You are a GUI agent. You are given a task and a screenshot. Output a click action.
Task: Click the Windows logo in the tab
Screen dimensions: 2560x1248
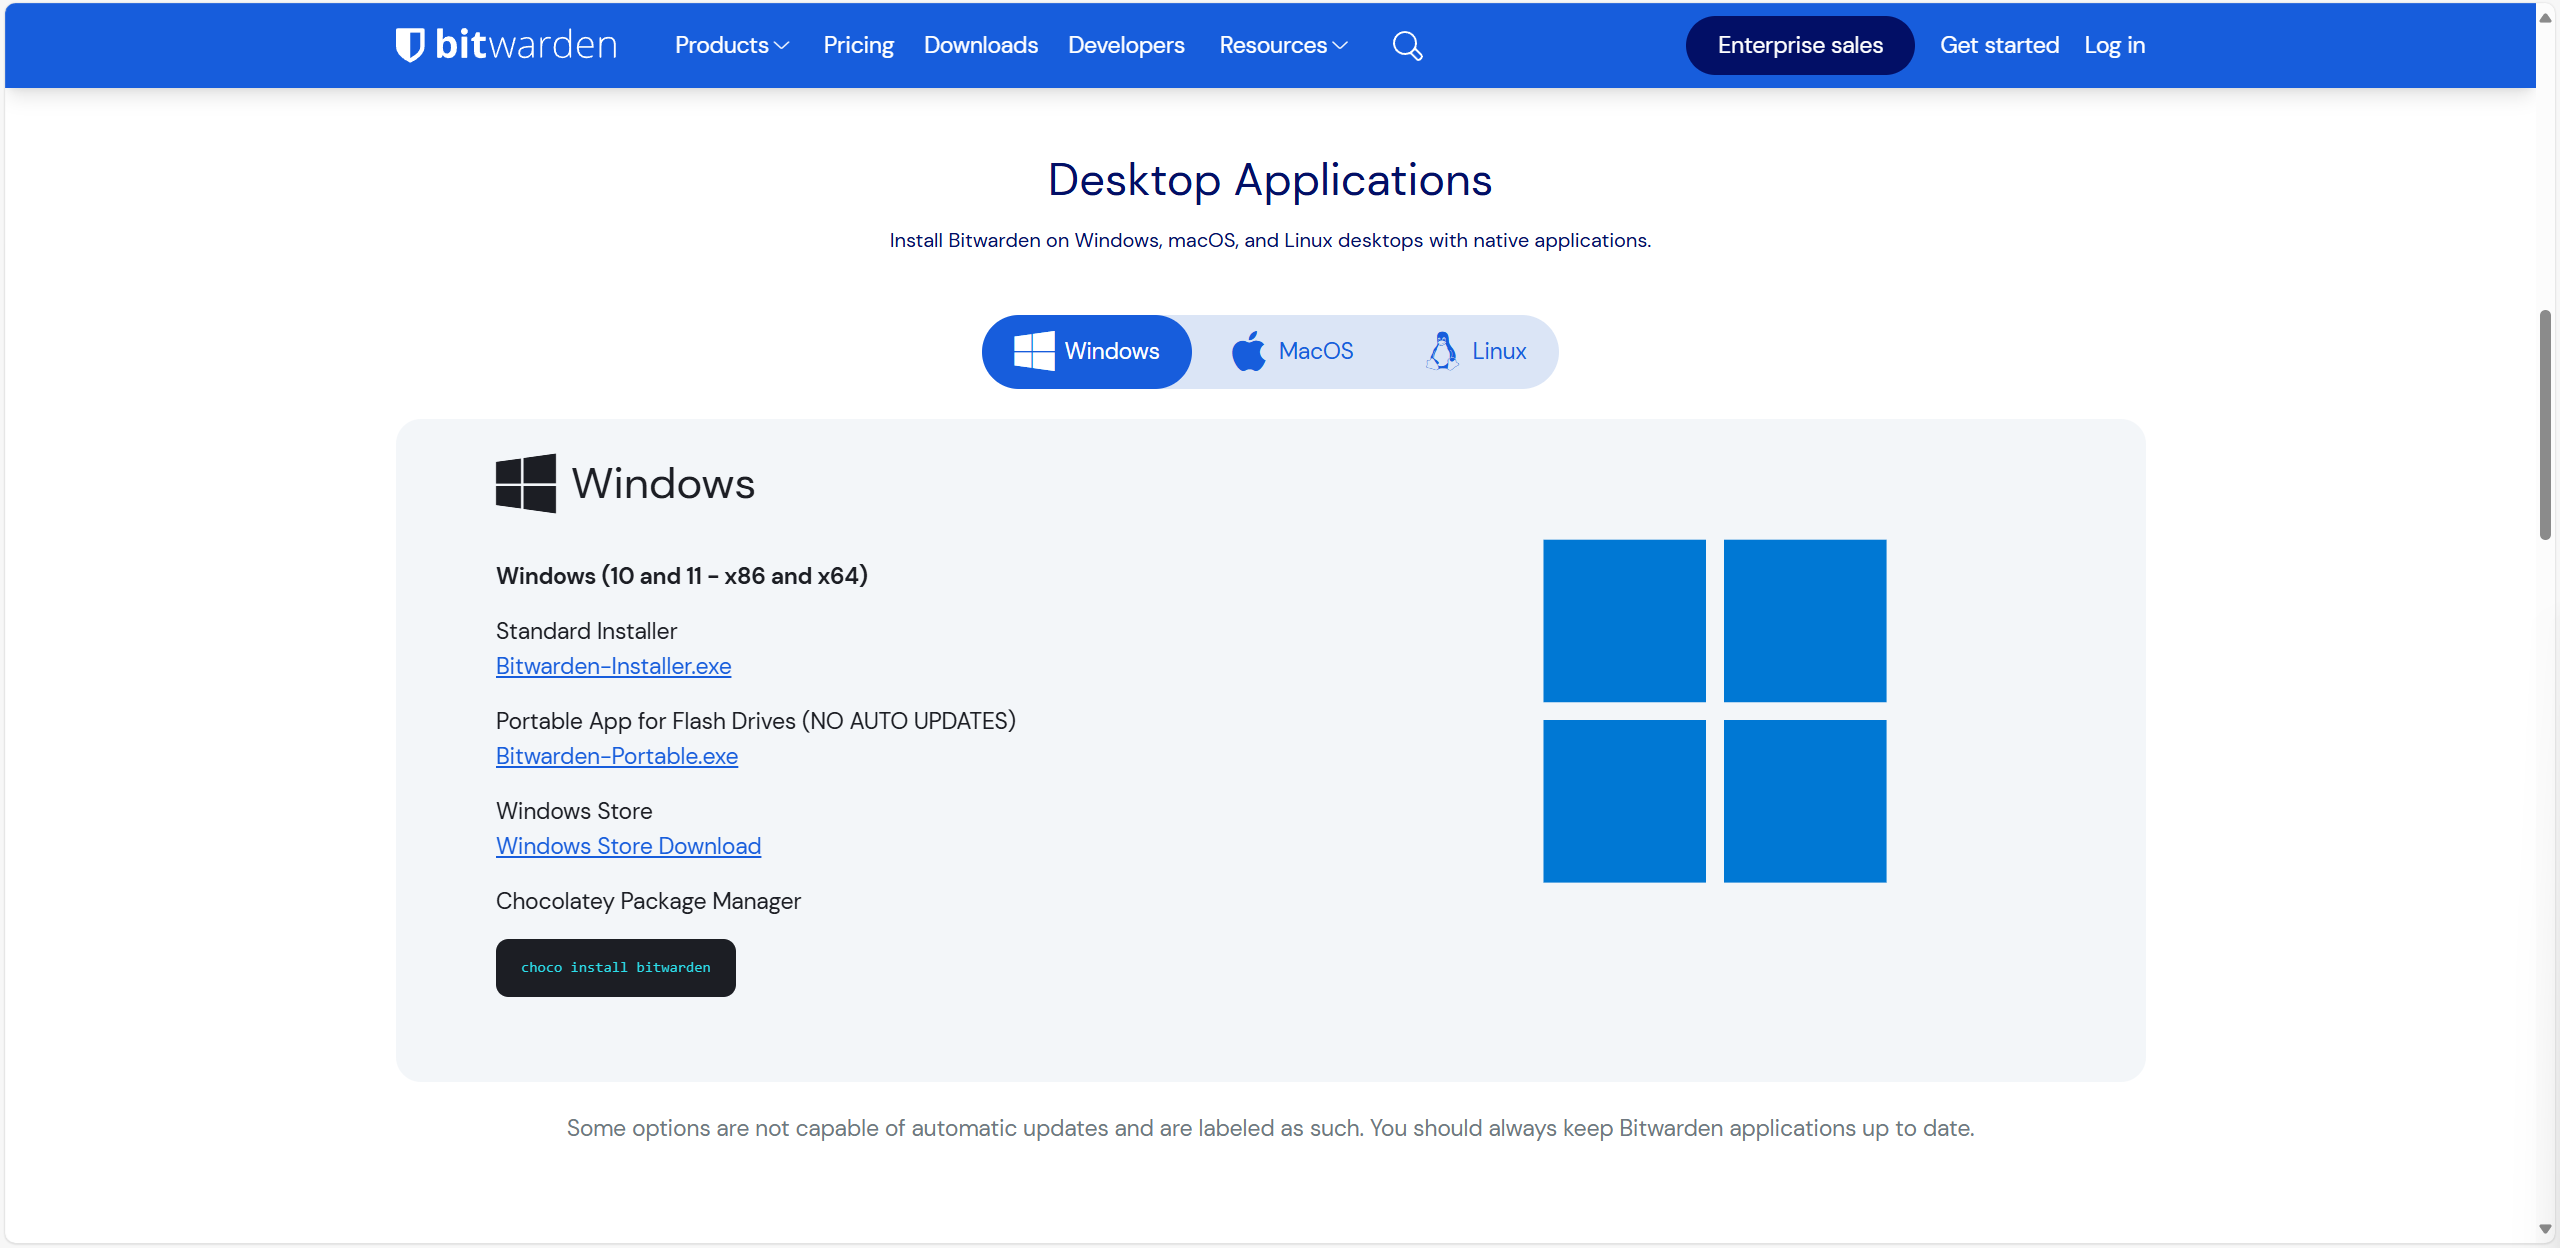pyautogui.click(x=1034, y=351)
